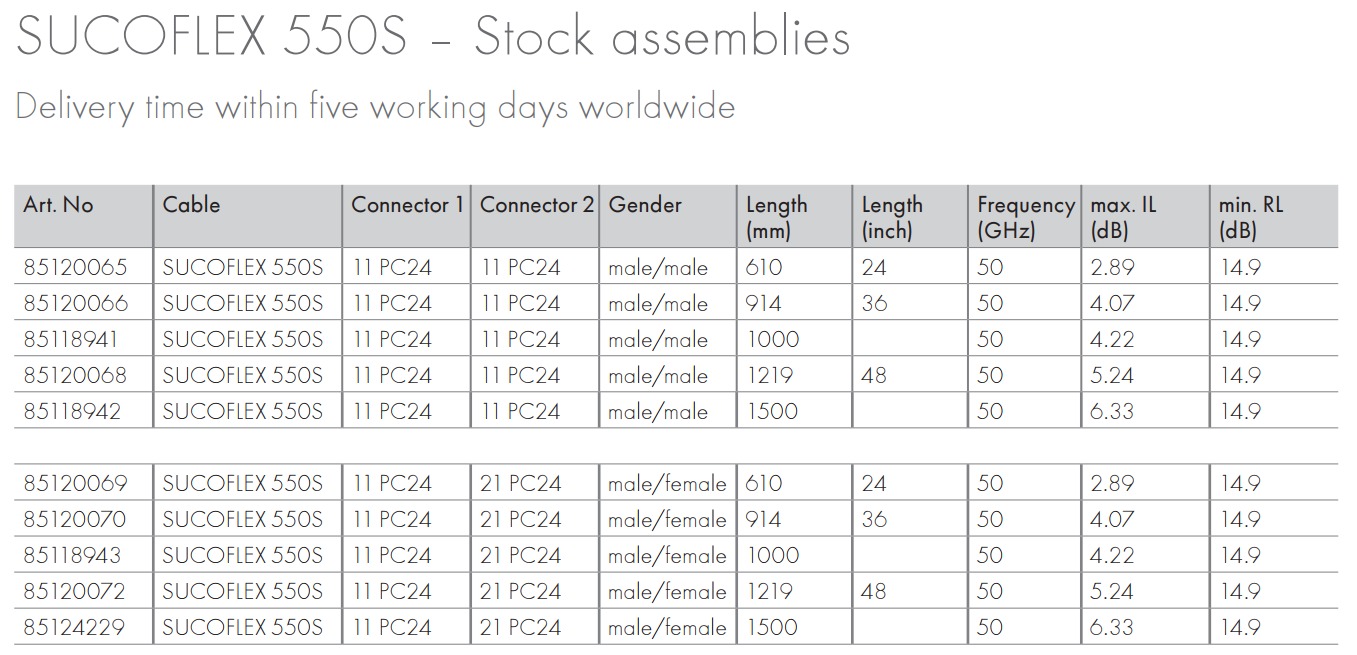Select article number 85120065
The image size is (1357, 655).
click(75, 268)
